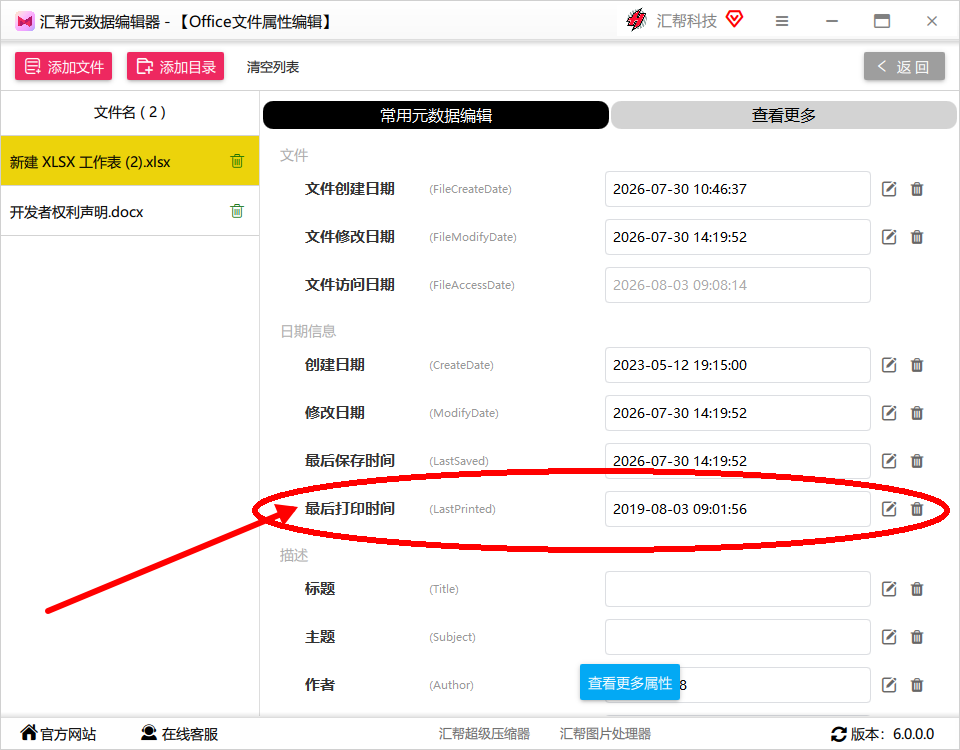Select file 新建 XLSX 工作表 (2).xlsx
This screenshot has height=750, width=960.
[x=130, y=161]
